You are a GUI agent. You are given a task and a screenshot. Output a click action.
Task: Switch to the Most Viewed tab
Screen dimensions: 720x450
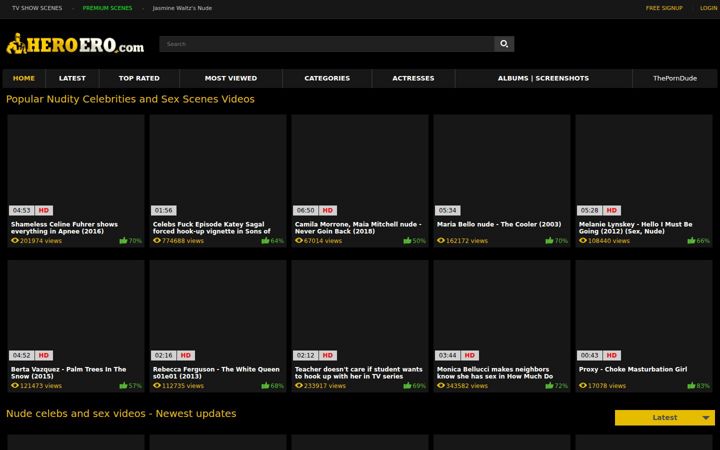click(x=231, y=79)
